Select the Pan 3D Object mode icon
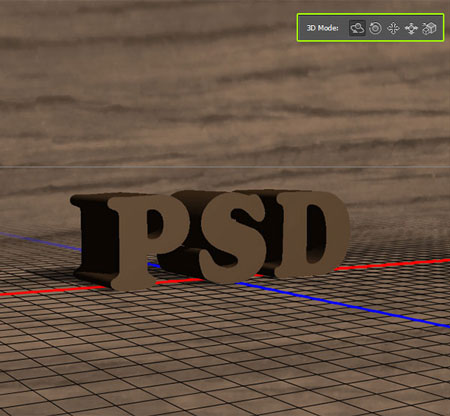The height and width of the screenshot is (416, 450). pyautogui.click(x=393, y=28)
